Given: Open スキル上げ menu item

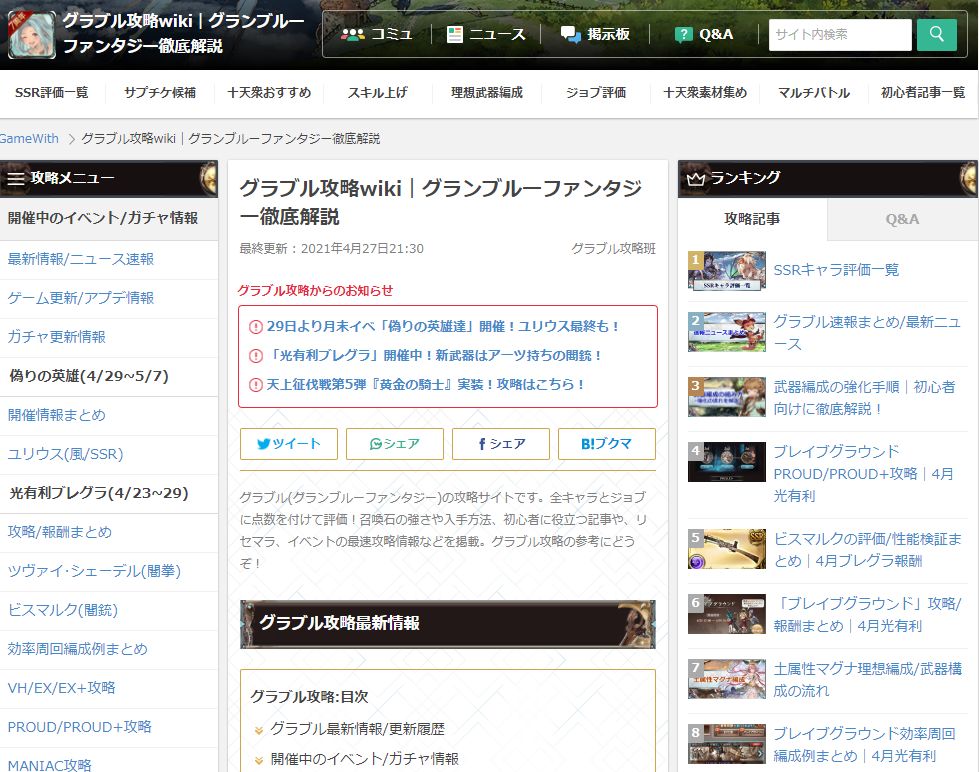Looking at the screenshot, I should pyautogui.click(x=378, y=92).
